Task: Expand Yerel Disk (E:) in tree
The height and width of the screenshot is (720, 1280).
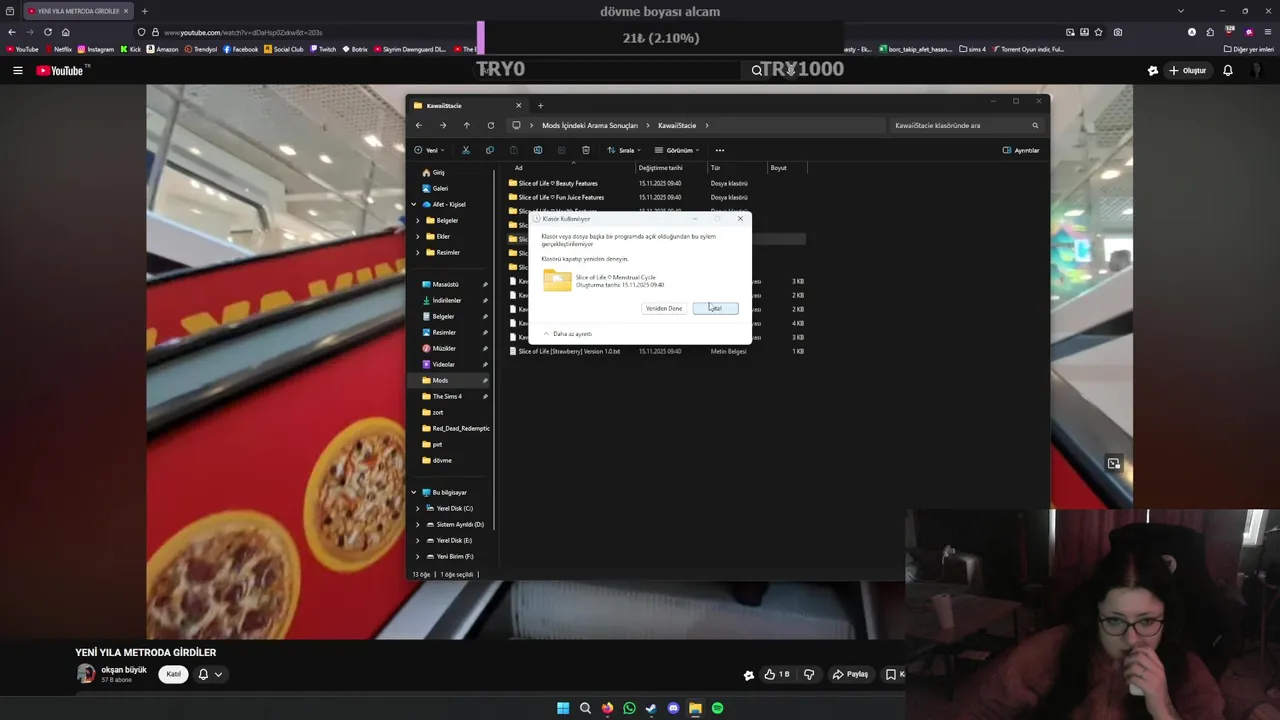Action: [418, 540]
